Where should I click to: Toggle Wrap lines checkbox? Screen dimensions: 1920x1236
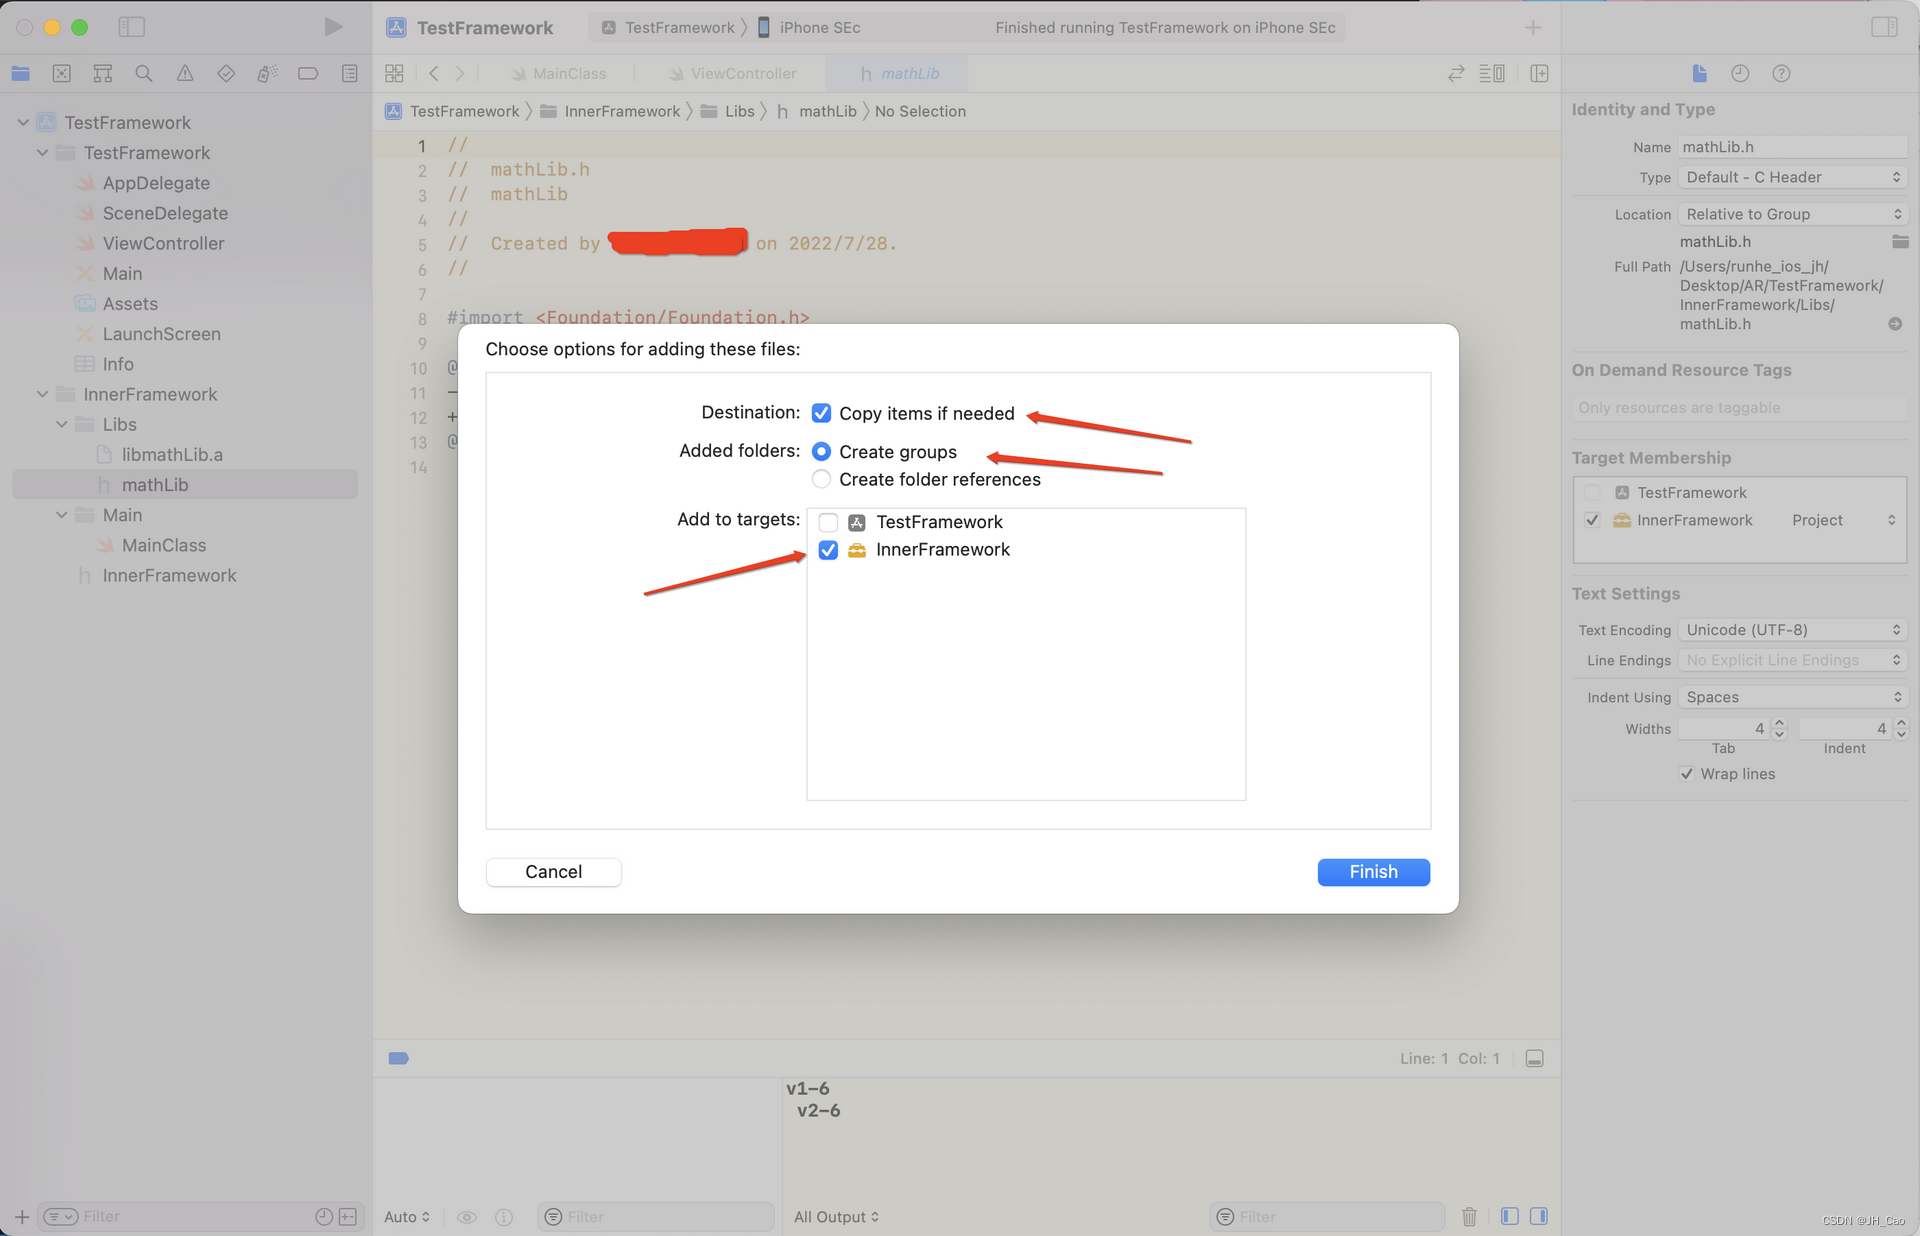1687,774
